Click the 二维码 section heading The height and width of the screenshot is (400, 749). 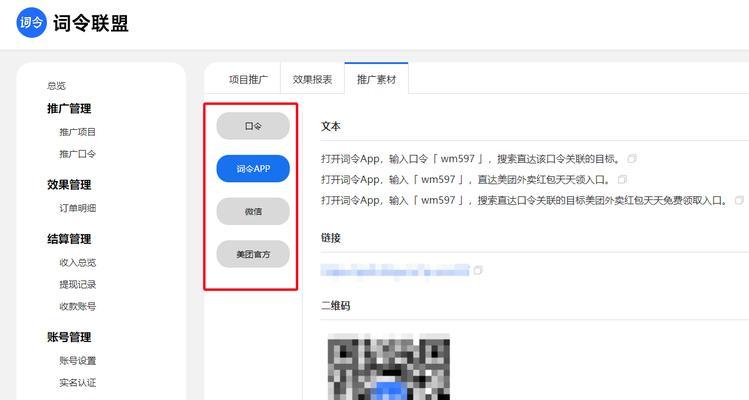click(335, 305)
